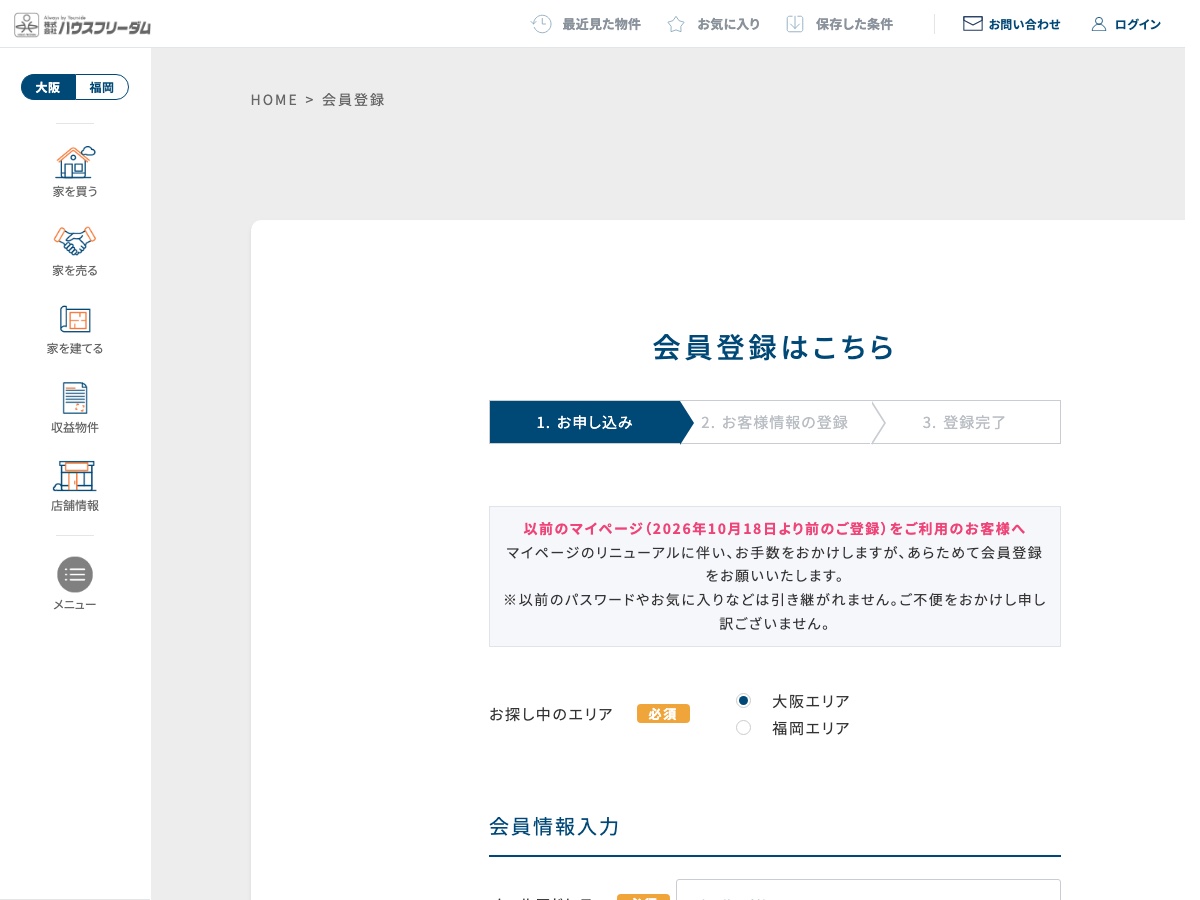
Task: Click お探し中のエリア label
Action: (x=551, y=714)
